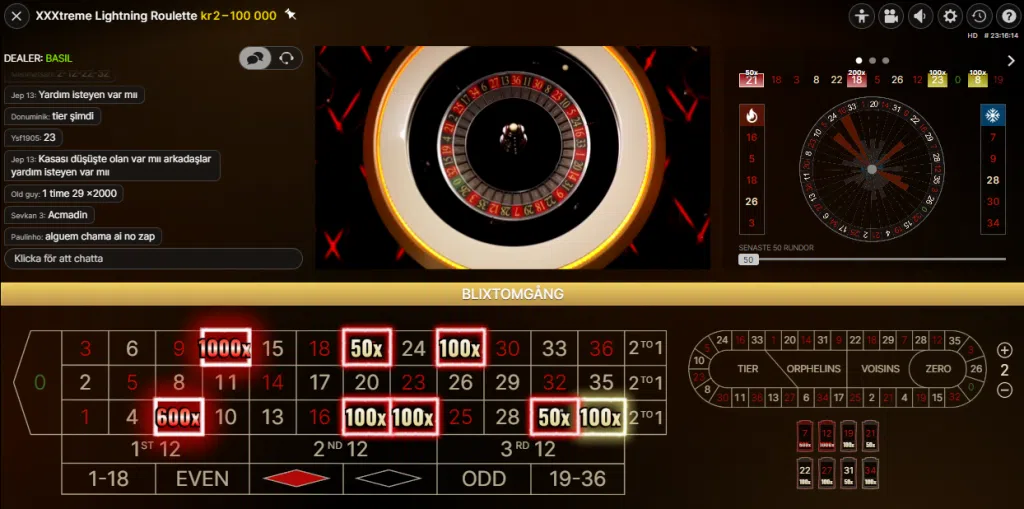
Task: Bet on the black diamond
Action: tap(389, 479)
